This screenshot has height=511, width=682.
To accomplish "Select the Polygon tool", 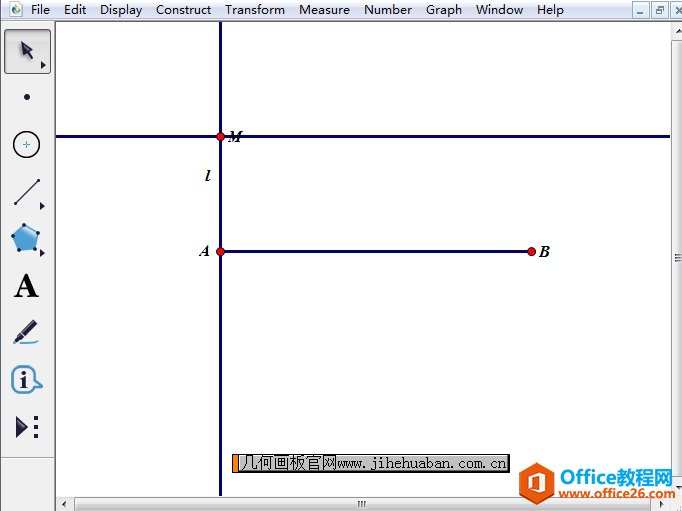I will tap(25, 237).
